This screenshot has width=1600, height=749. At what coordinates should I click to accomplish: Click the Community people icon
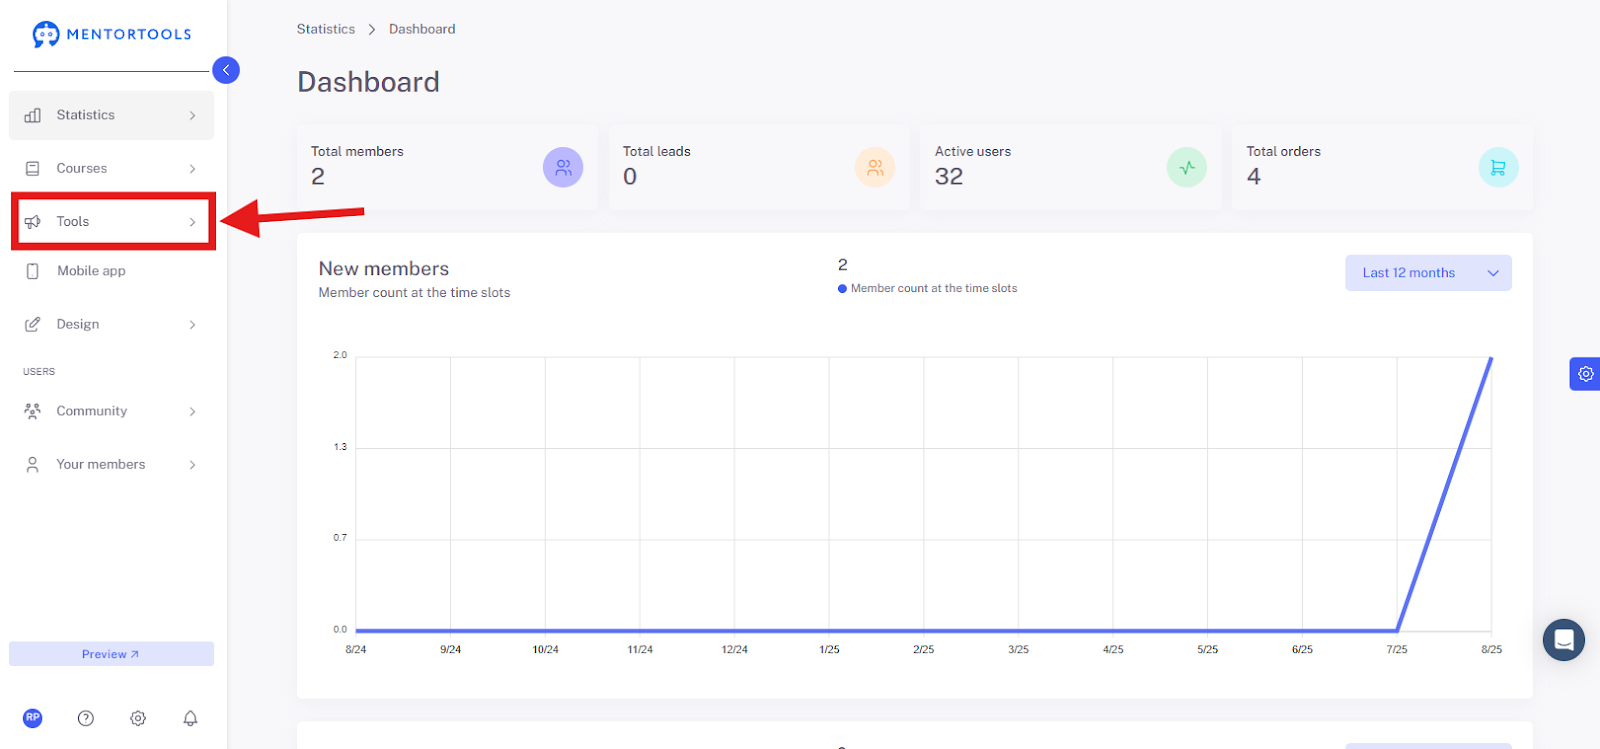[33, 411]
